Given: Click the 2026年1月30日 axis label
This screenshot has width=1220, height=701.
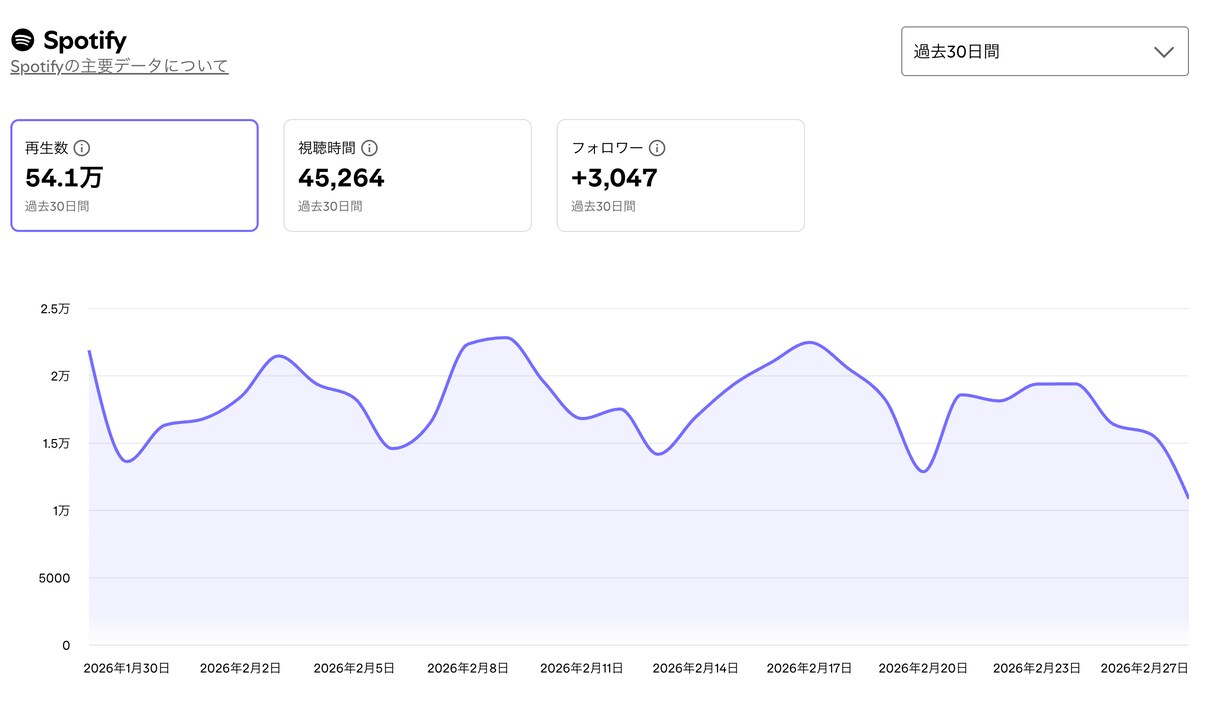Looking at the screenshot, I should (x=127, y=668).
